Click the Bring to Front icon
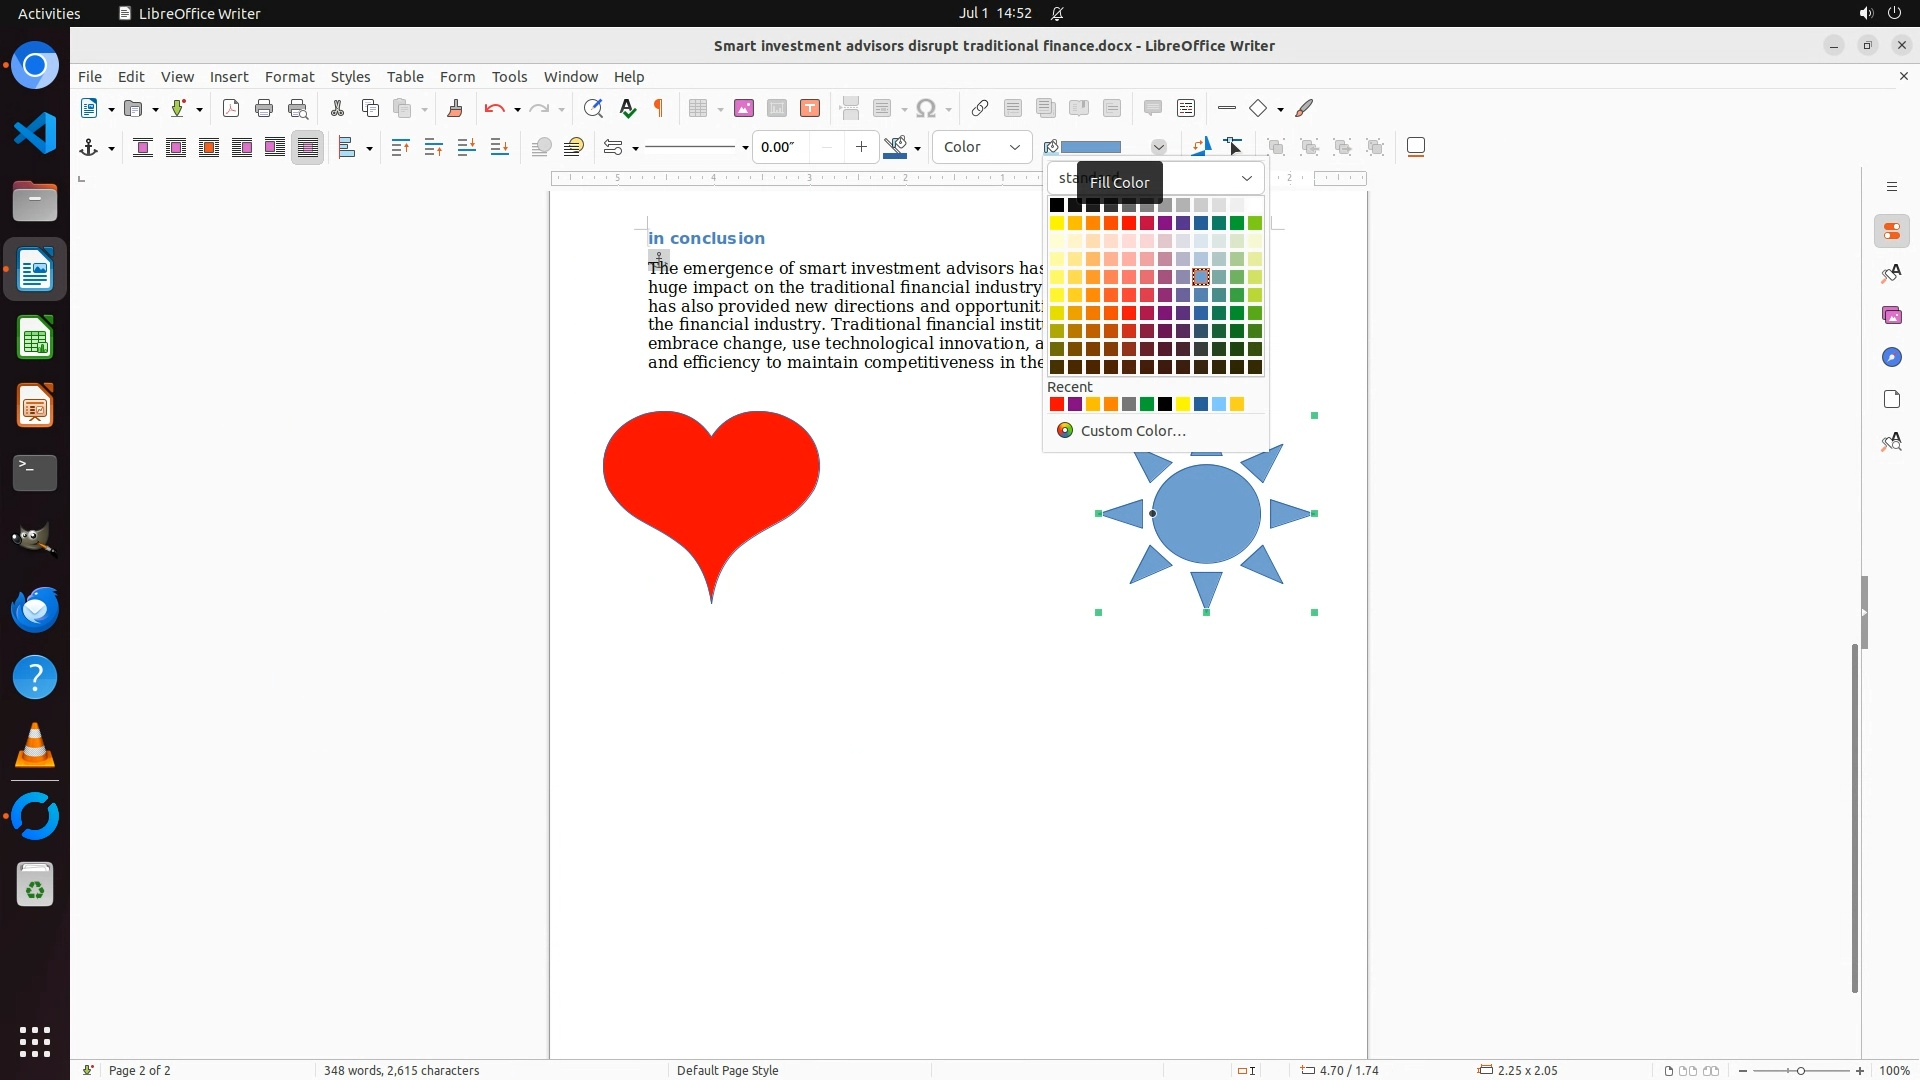1920x1080 pixels. [x=401, y=148]
